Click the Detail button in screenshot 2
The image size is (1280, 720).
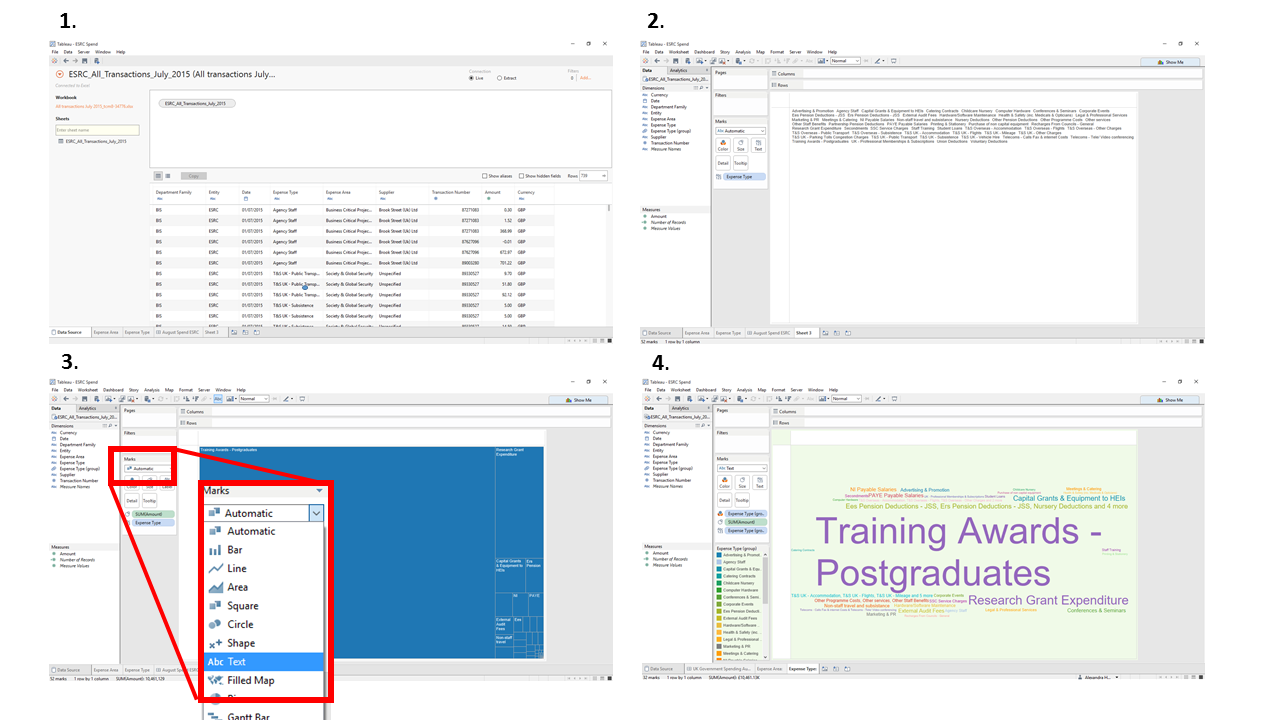coord(723,162)
